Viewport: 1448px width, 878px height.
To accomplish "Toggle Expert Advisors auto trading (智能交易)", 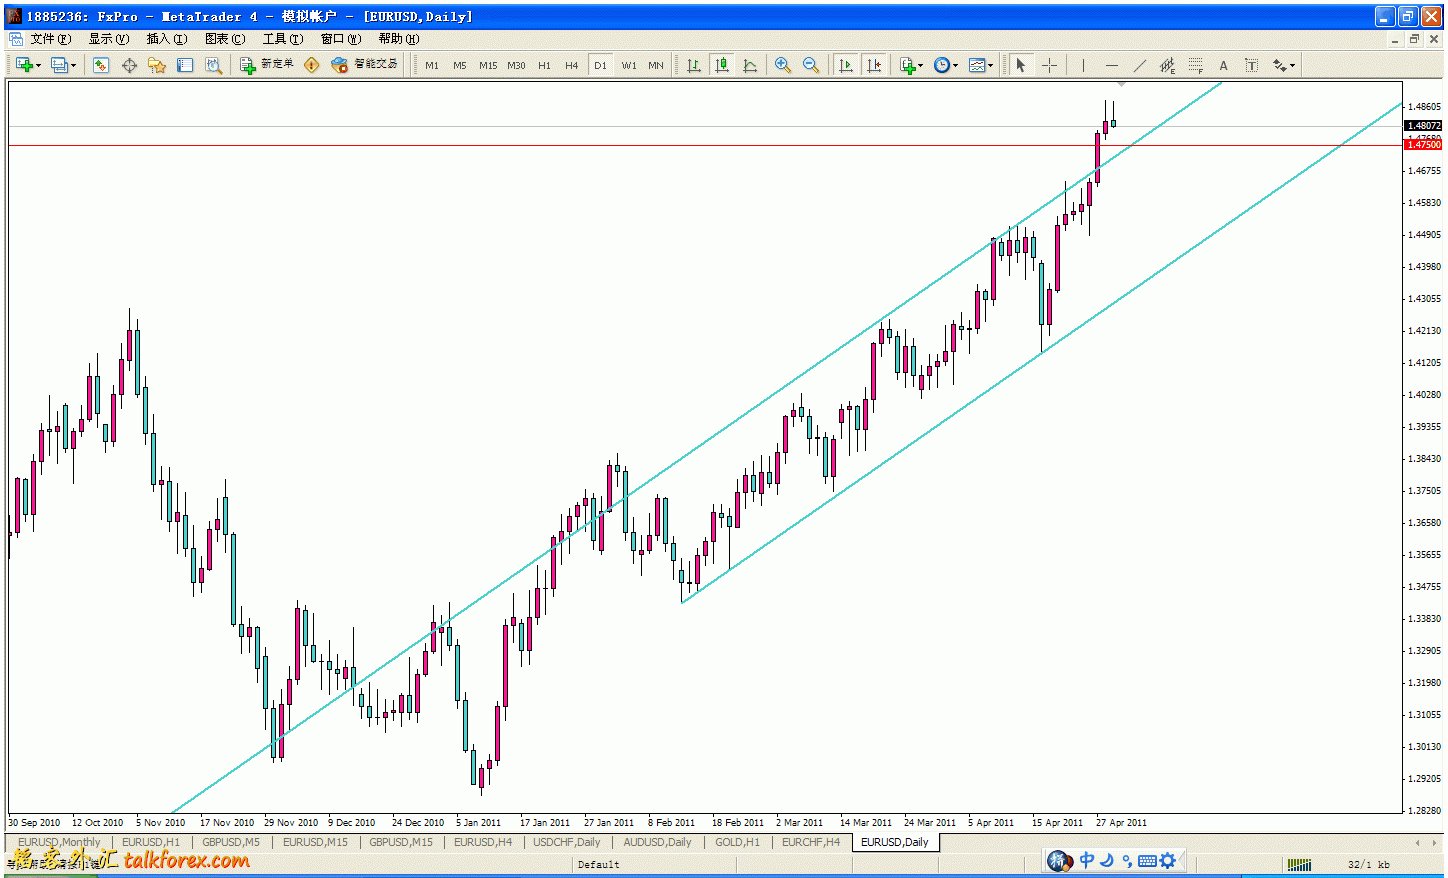I will tap(364, 65).
